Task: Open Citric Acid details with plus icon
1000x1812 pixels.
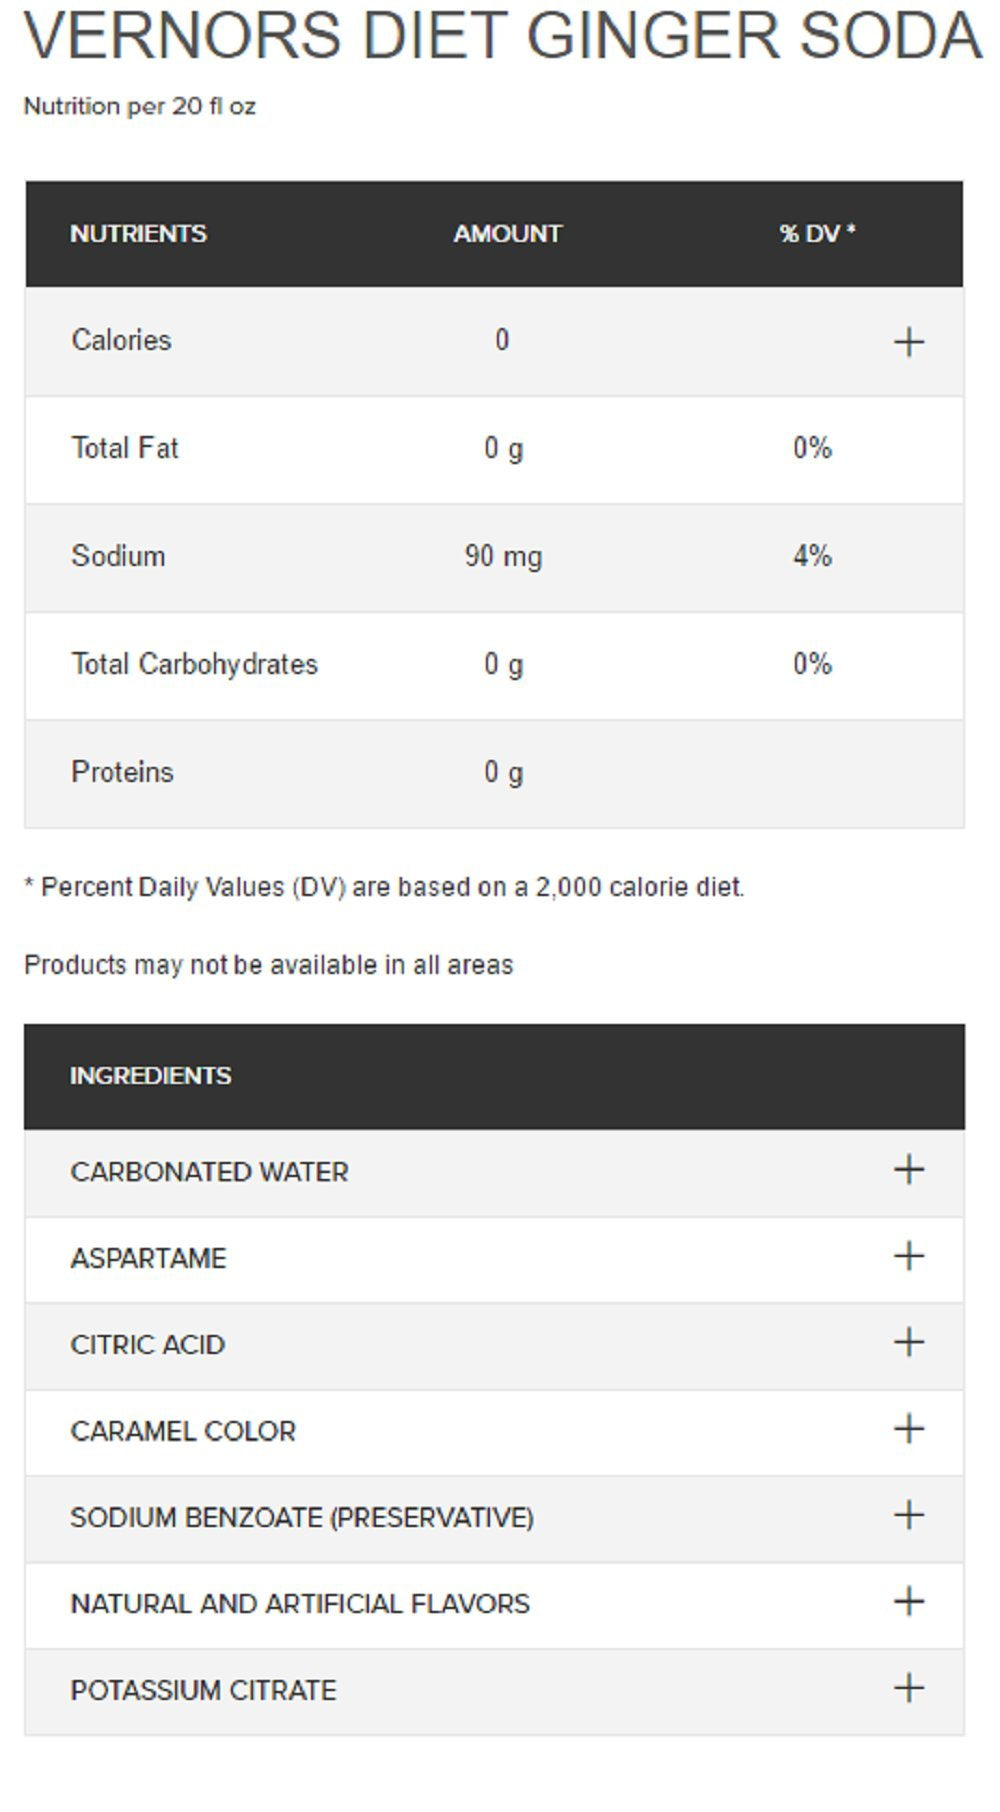Action: point(908,1342)
